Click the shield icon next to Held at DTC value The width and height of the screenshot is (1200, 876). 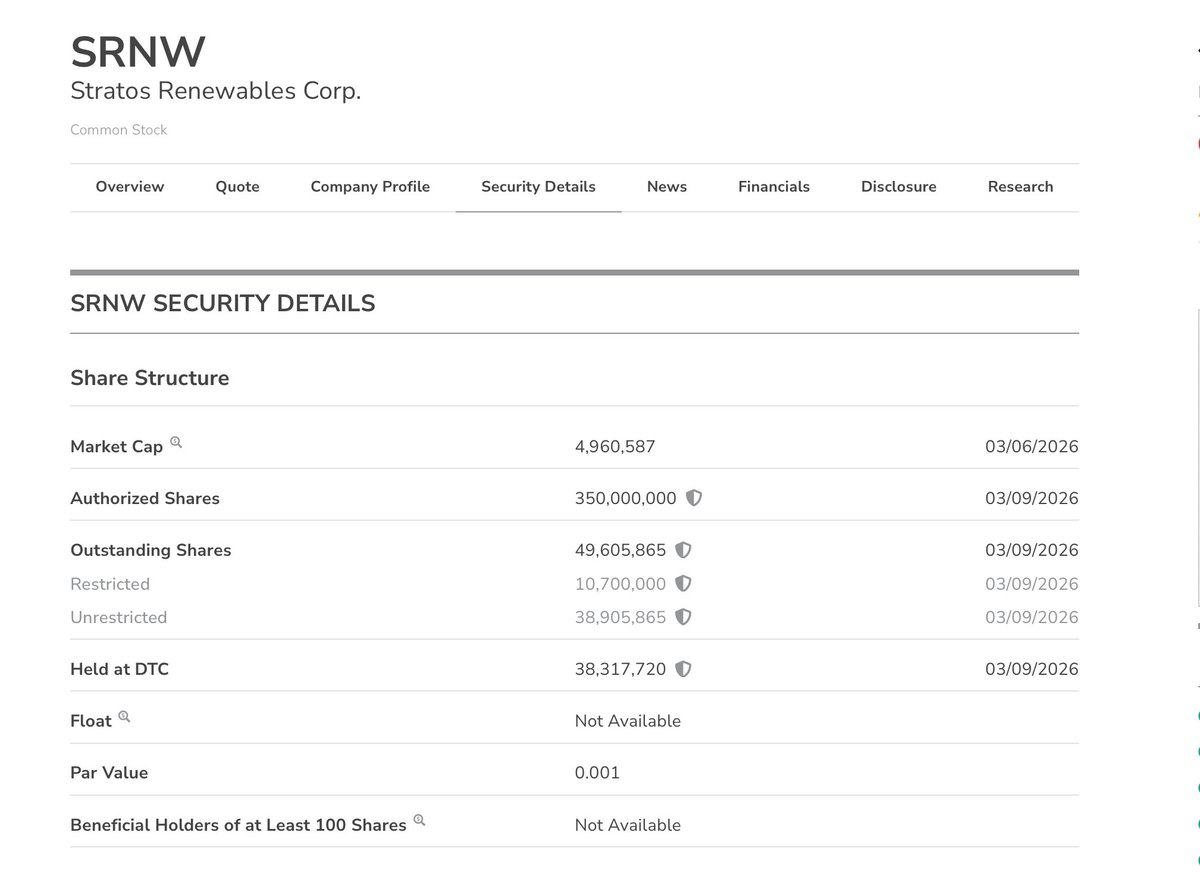click(x=684, y=669)
